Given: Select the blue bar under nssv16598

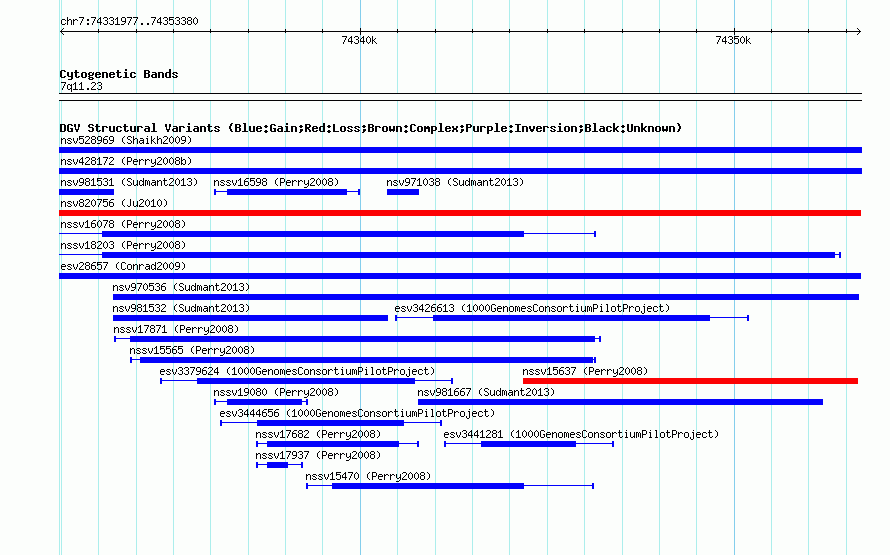Looking at the screenshot, I should pos(287,192).
